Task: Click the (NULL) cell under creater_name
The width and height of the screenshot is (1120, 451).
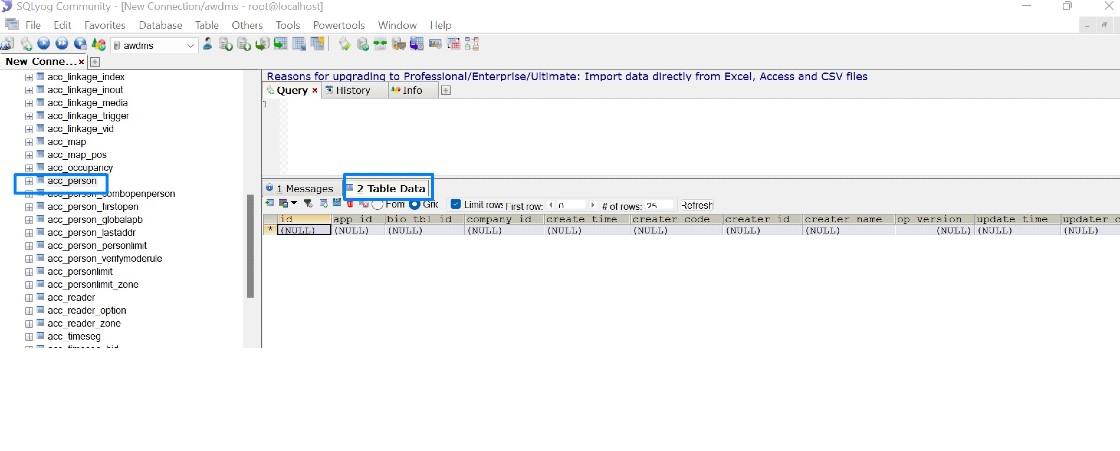Action: 849,230
